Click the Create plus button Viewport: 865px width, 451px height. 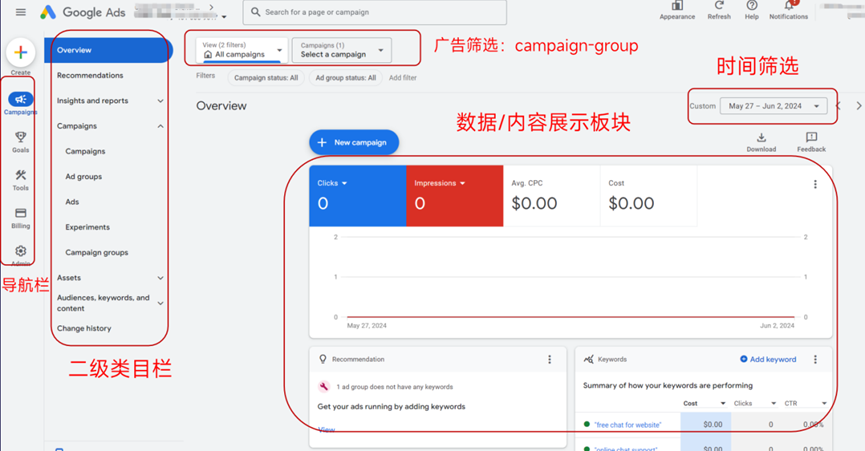pyautogui.click(x=21, y=52)
